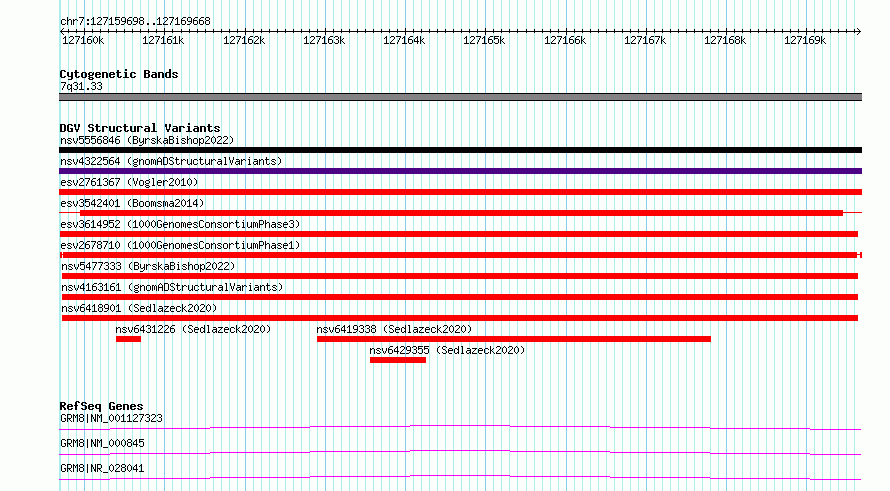Open GRM8|NM_000845 gene label
890x491 pixels.
click(x=102, y=443)
